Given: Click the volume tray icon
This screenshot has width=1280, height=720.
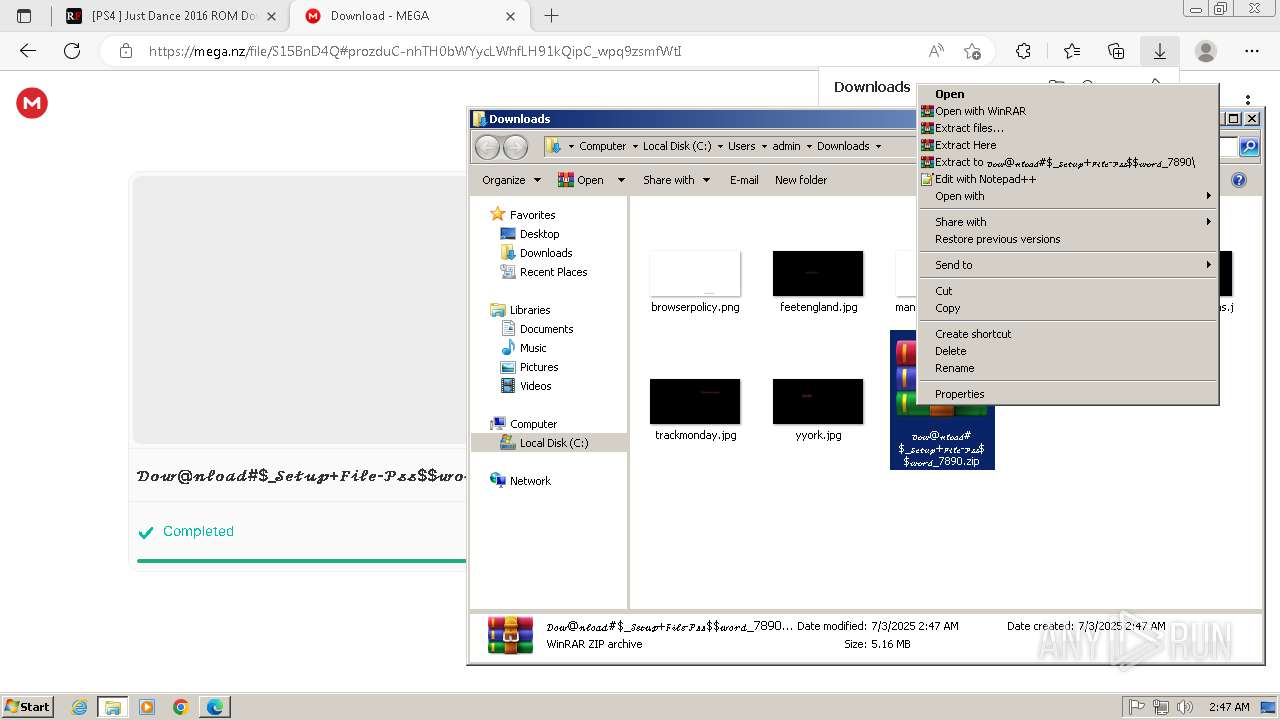Looking at the screenshot, I should 1185,707.
